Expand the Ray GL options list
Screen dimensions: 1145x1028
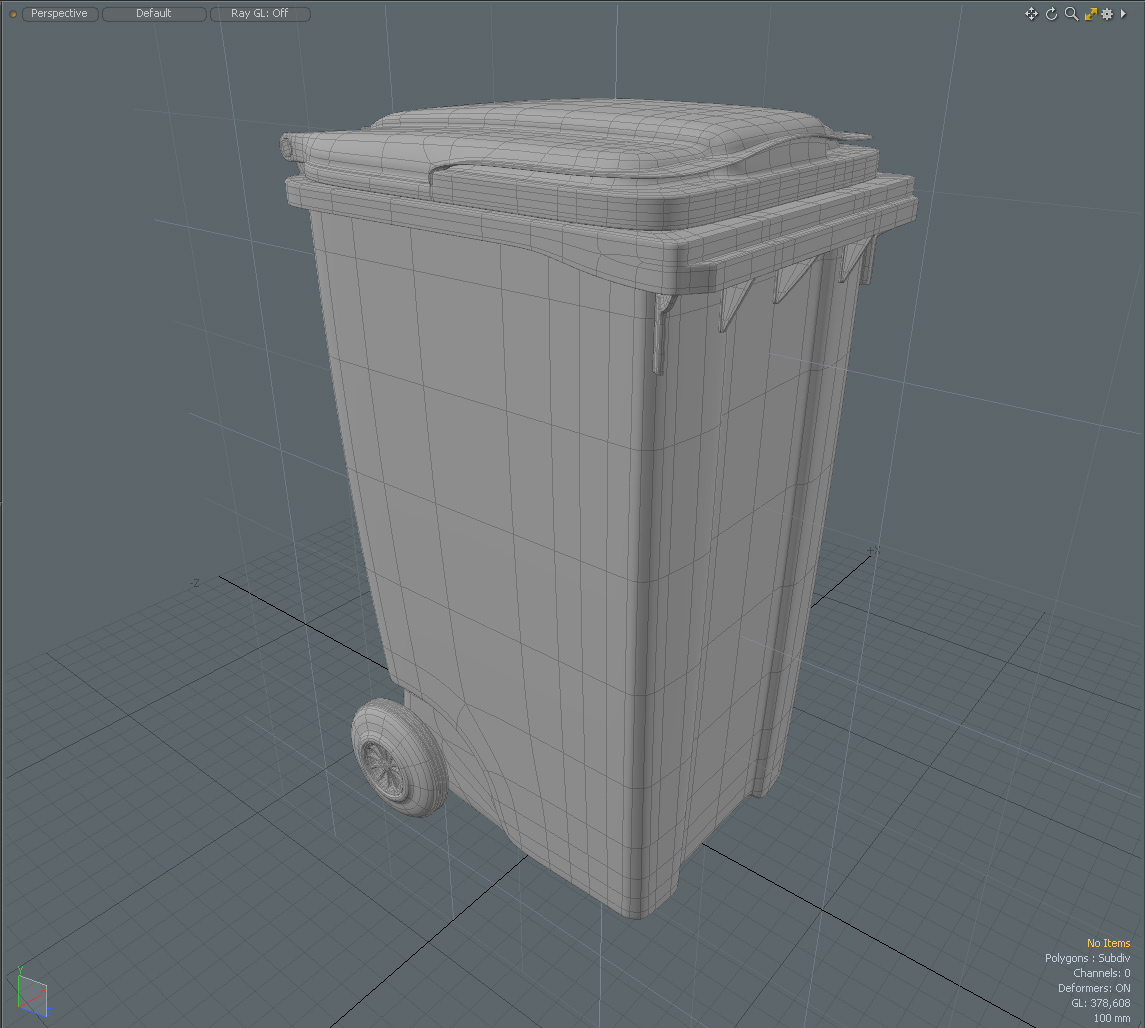tap(260, 13)
